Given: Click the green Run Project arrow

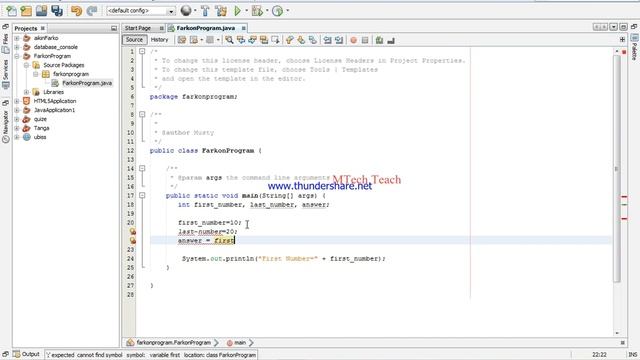Looking at the screenshot, I should click(237, 11).
